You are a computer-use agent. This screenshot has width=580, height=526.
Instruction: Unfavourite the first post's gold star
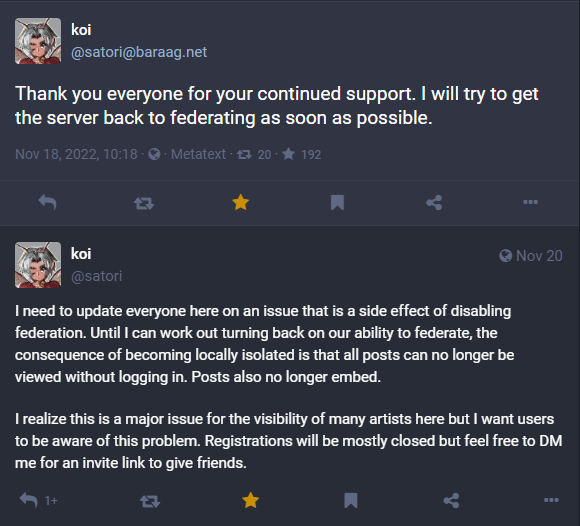coord(240,202)
